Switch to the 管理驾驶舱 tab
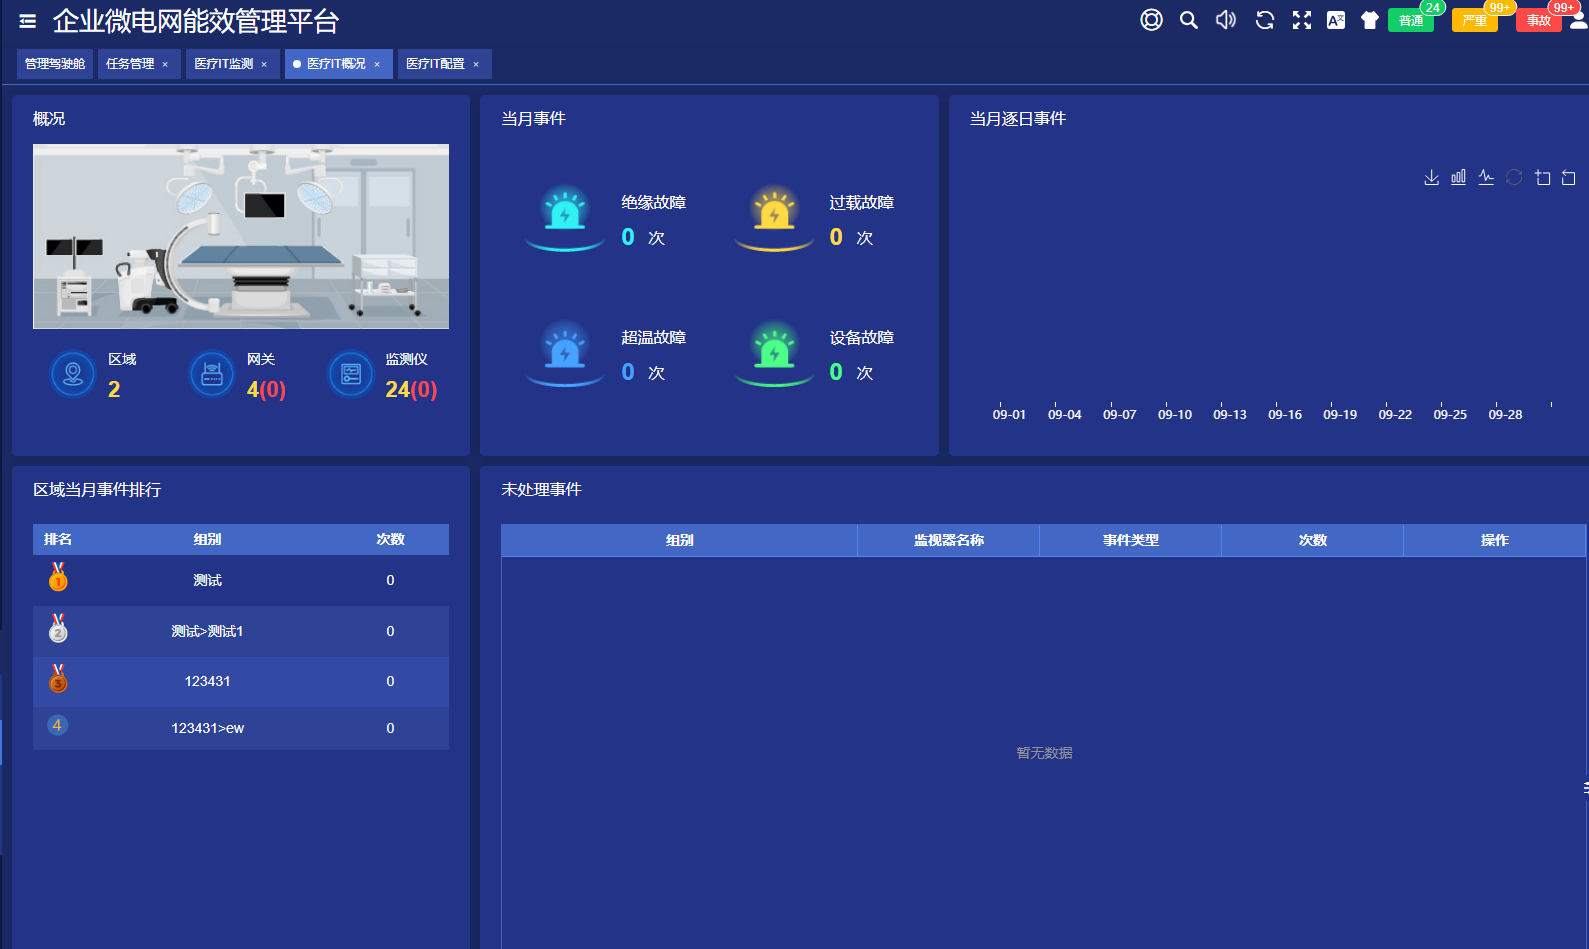The height and width of the screenshot is (949, 1589). 55,64
